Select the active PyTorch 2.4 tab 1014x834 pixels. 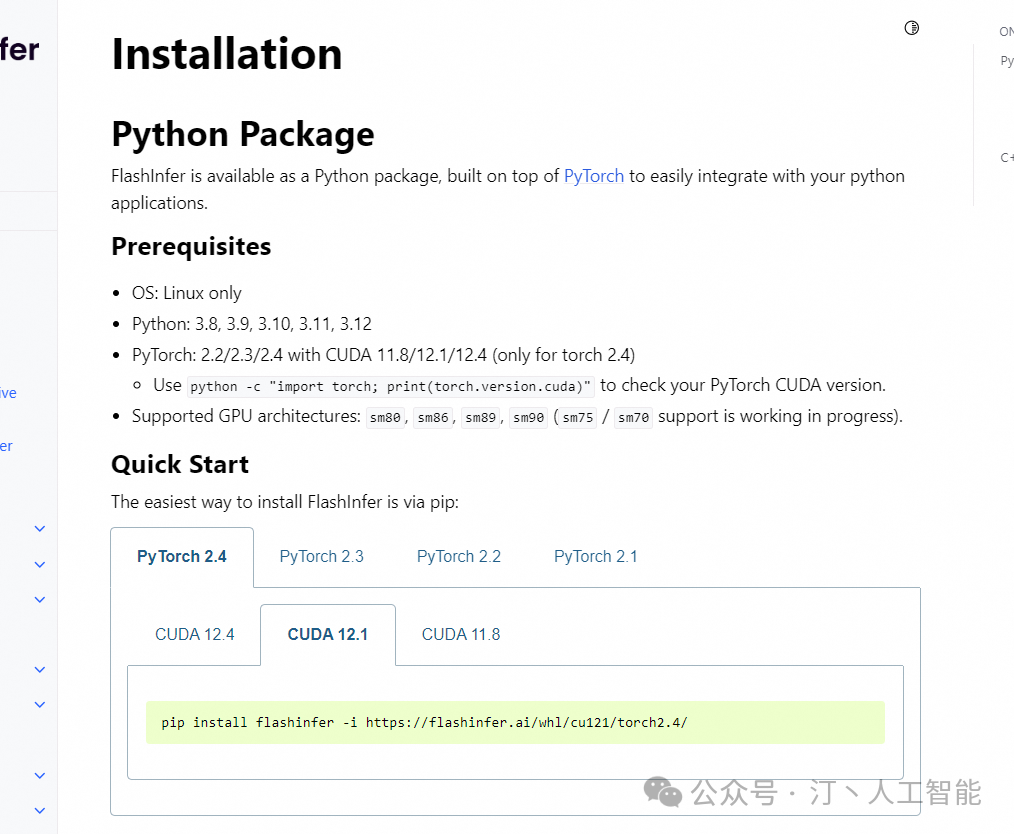(x=182, y=557)
